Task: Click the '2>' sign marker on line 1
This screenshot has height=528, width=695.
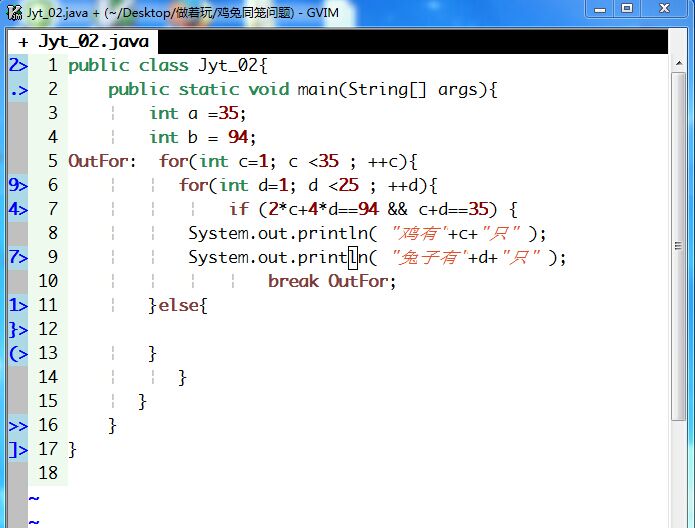Action: pos(18,66)
